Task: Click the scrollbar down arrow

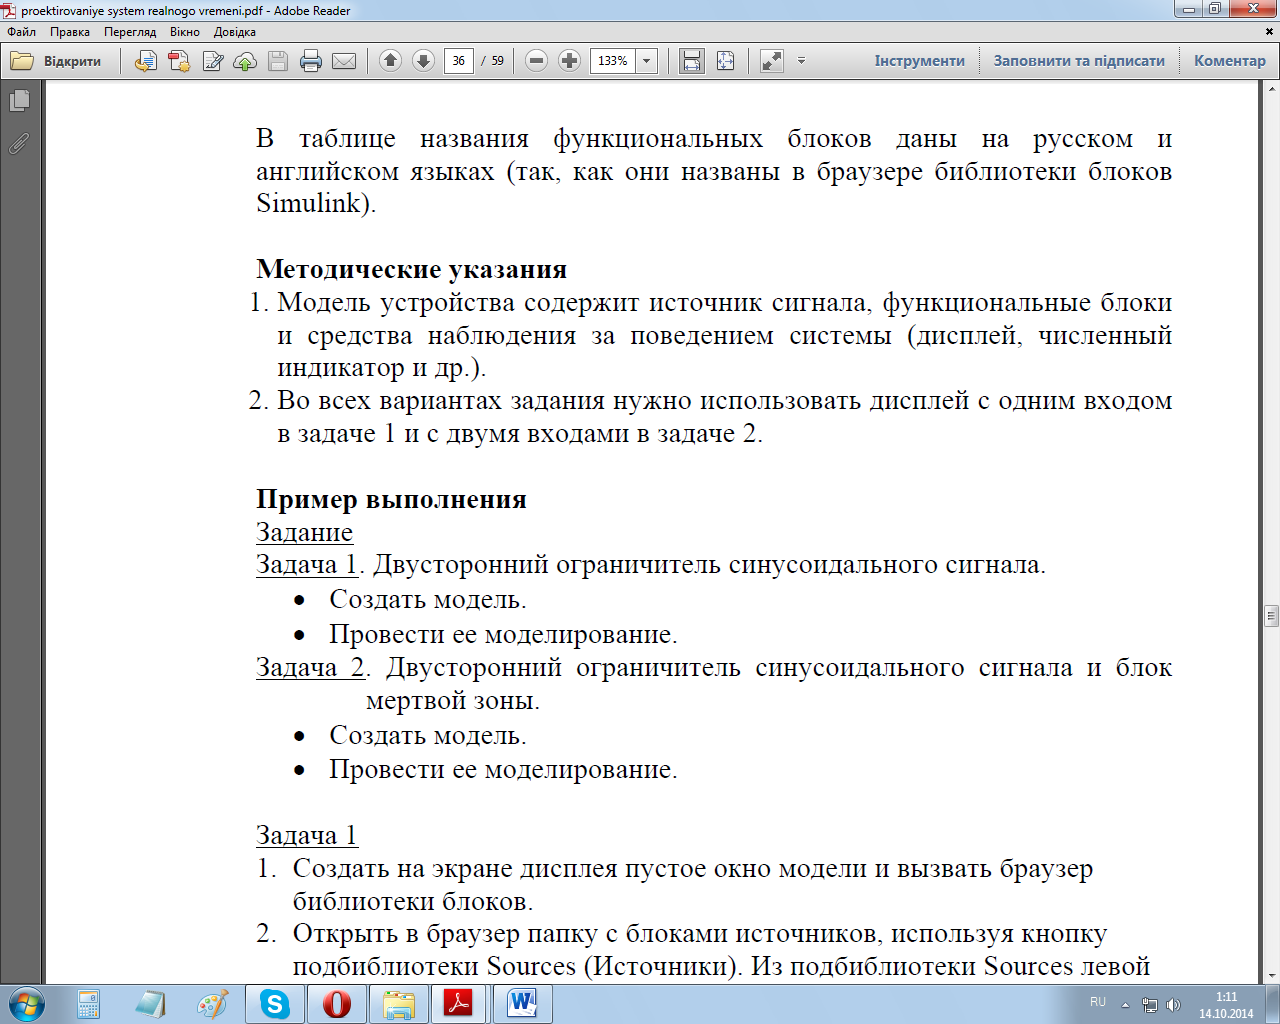Action: tap(1271, 976)
